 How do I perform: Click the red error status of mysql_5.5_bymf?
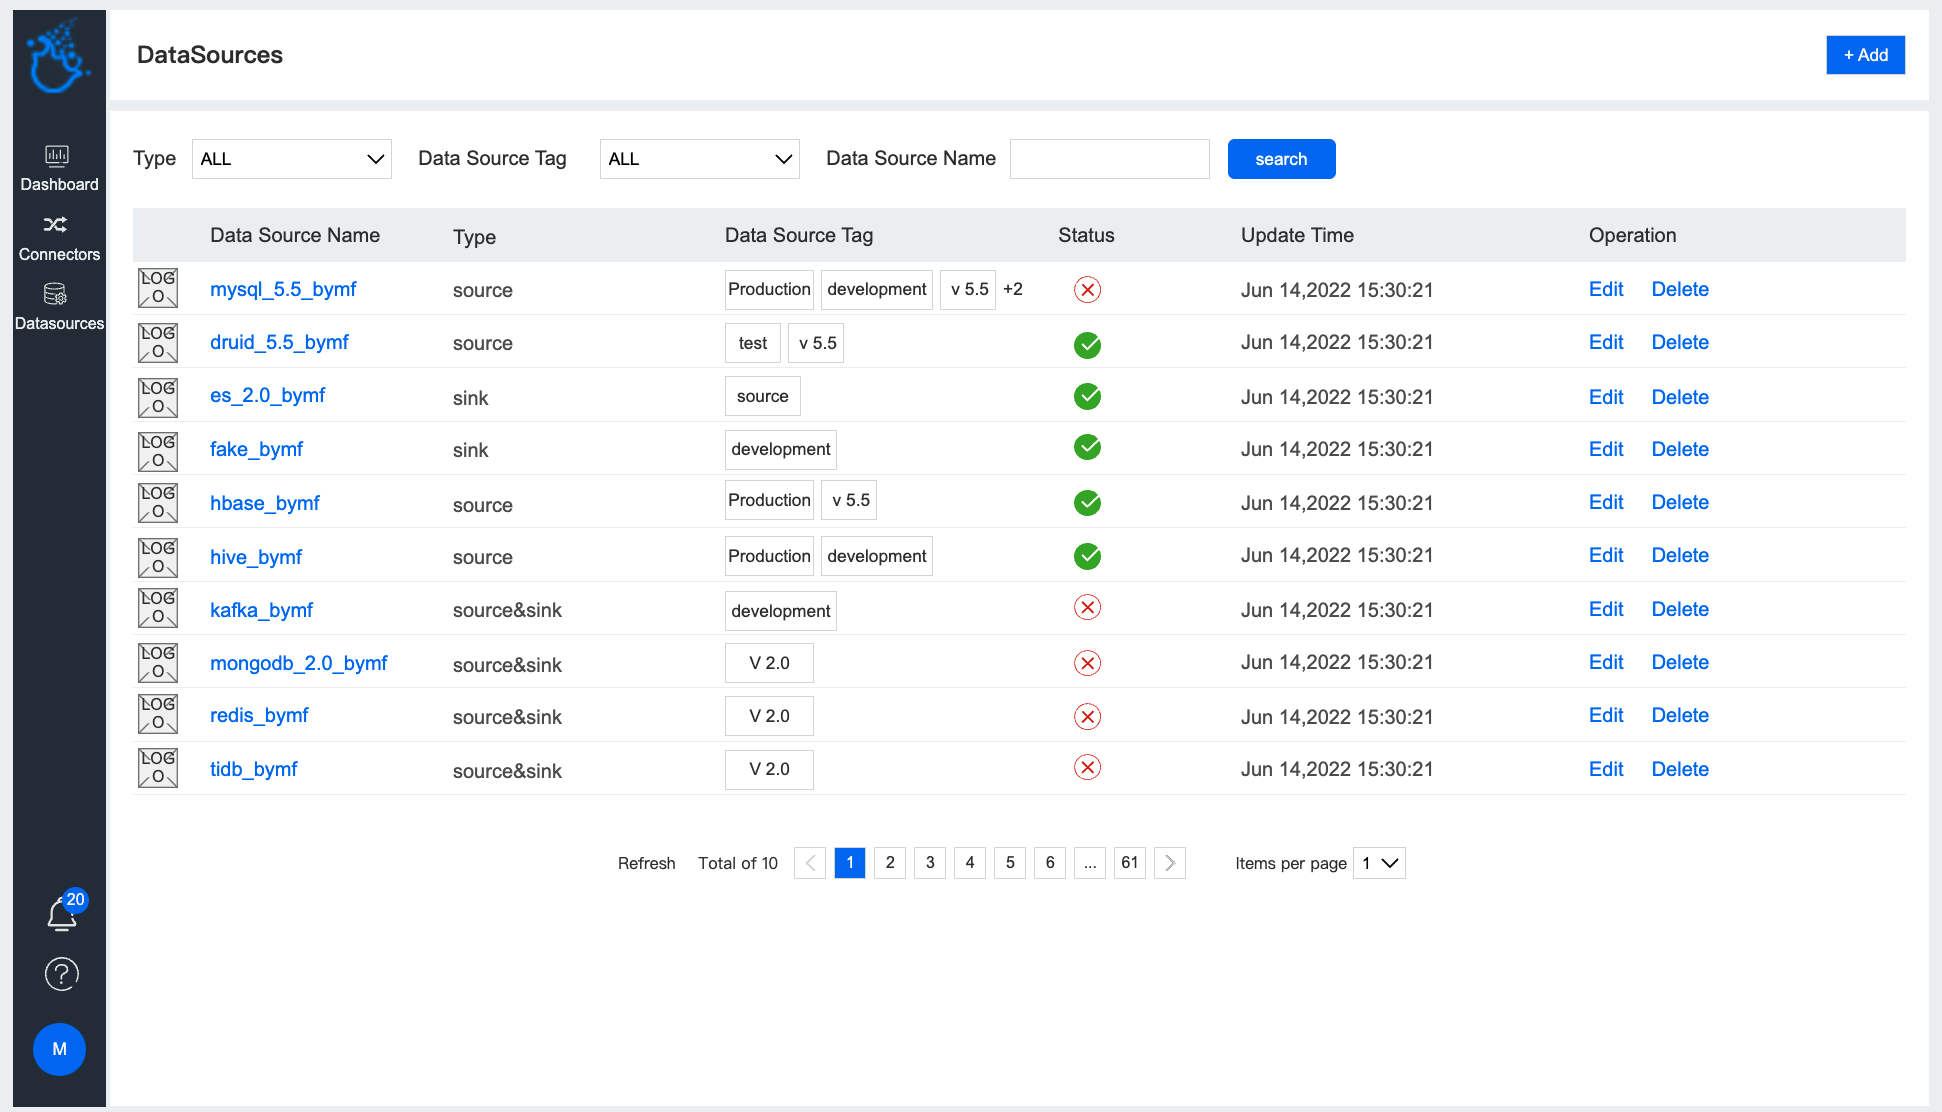[x=1087, y=290]
